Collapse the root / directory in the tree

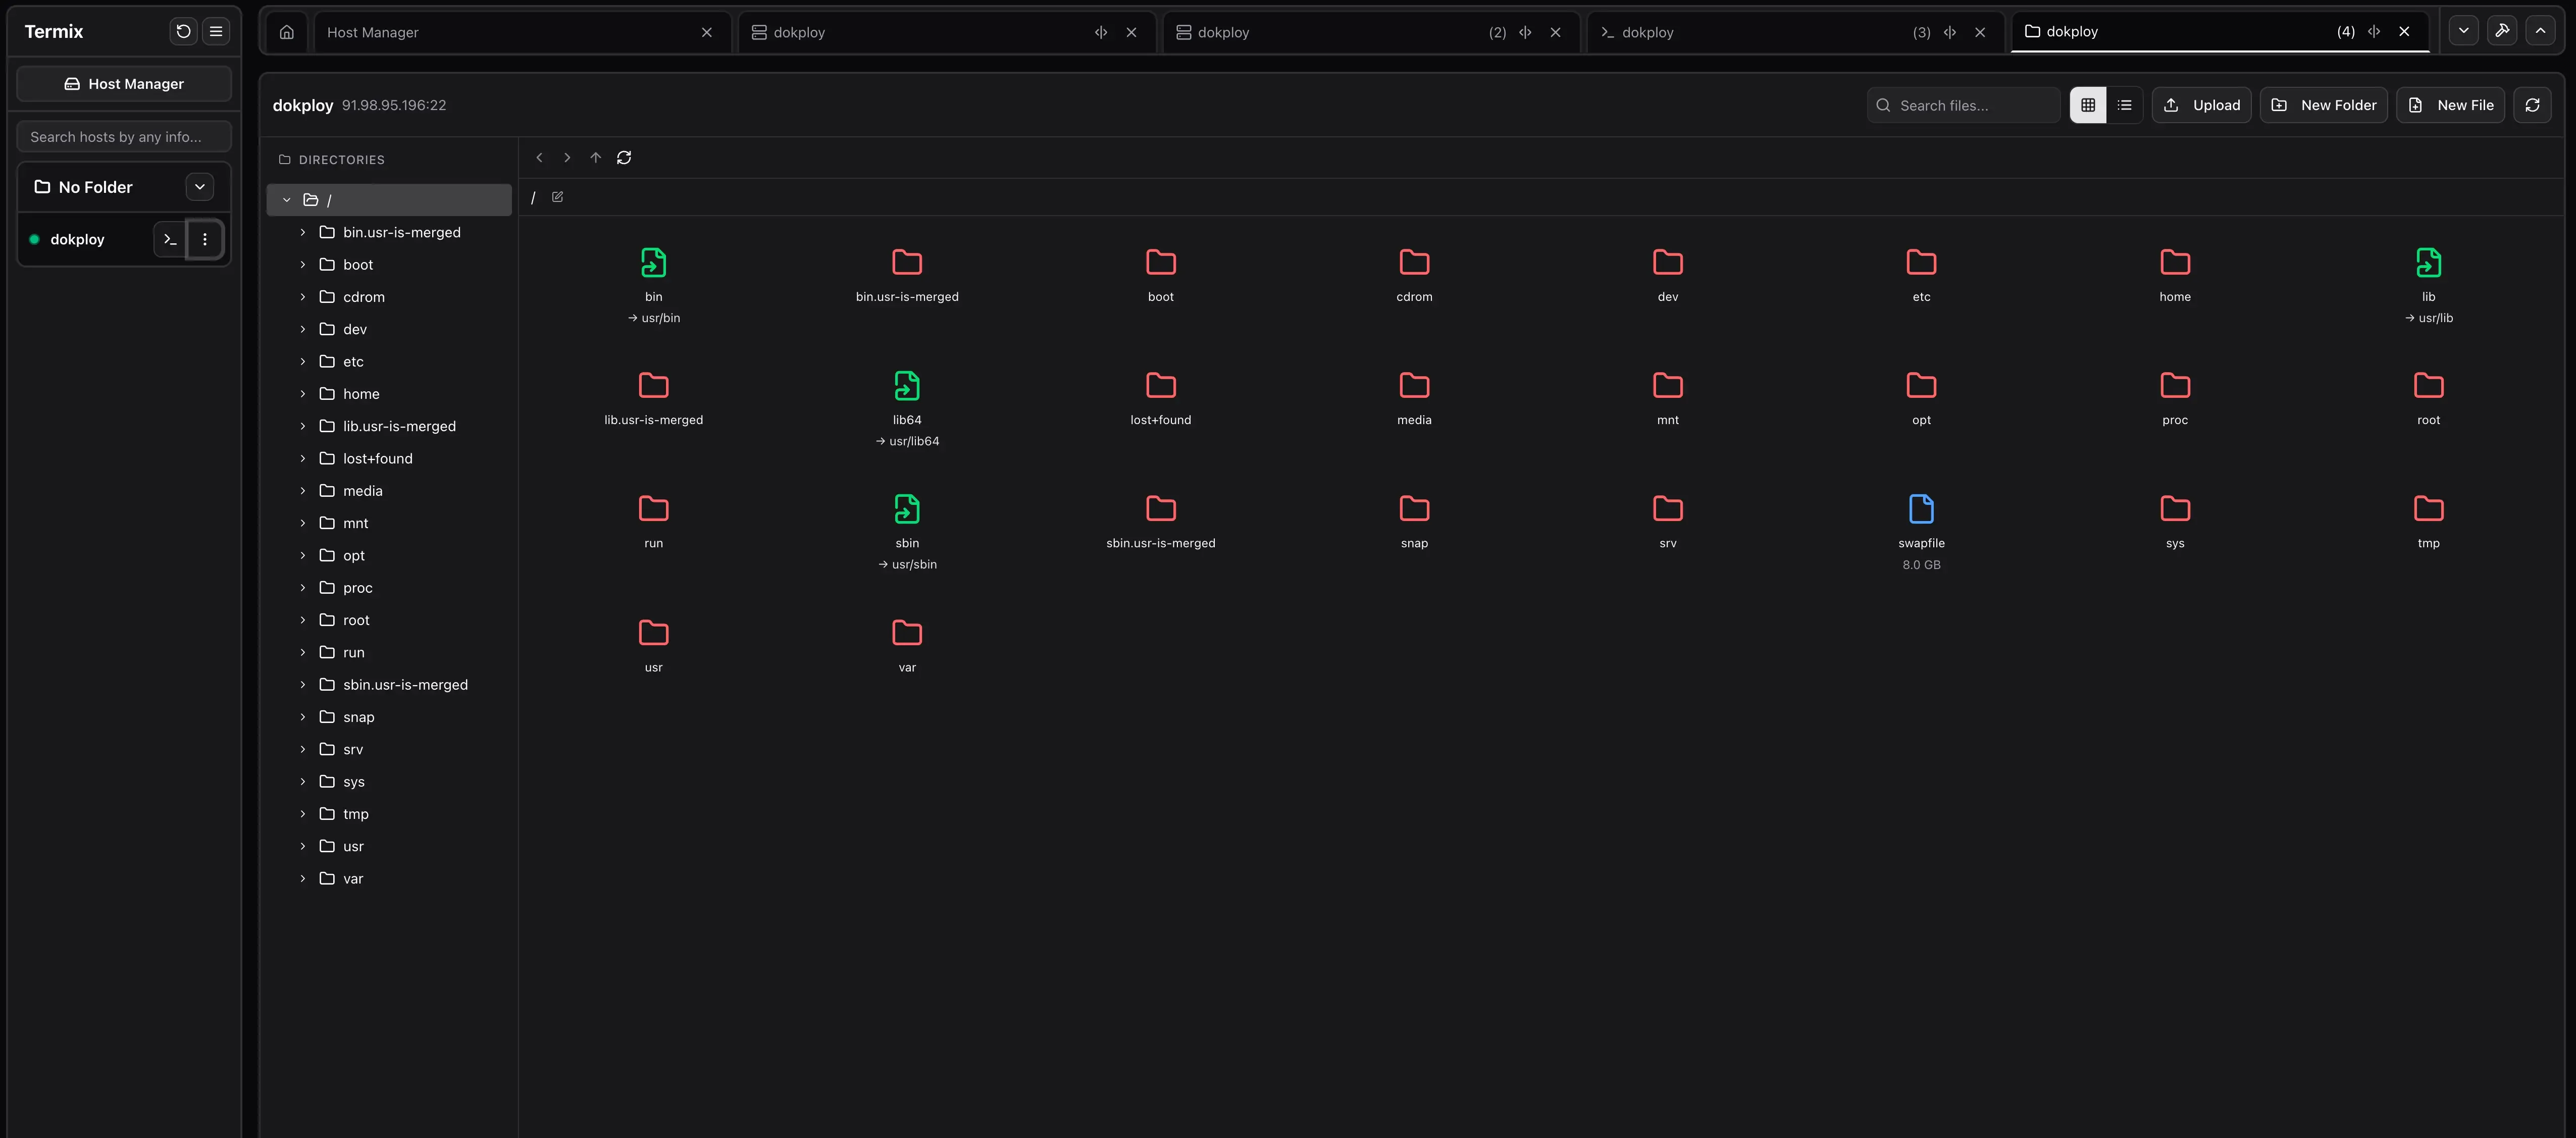287,199
